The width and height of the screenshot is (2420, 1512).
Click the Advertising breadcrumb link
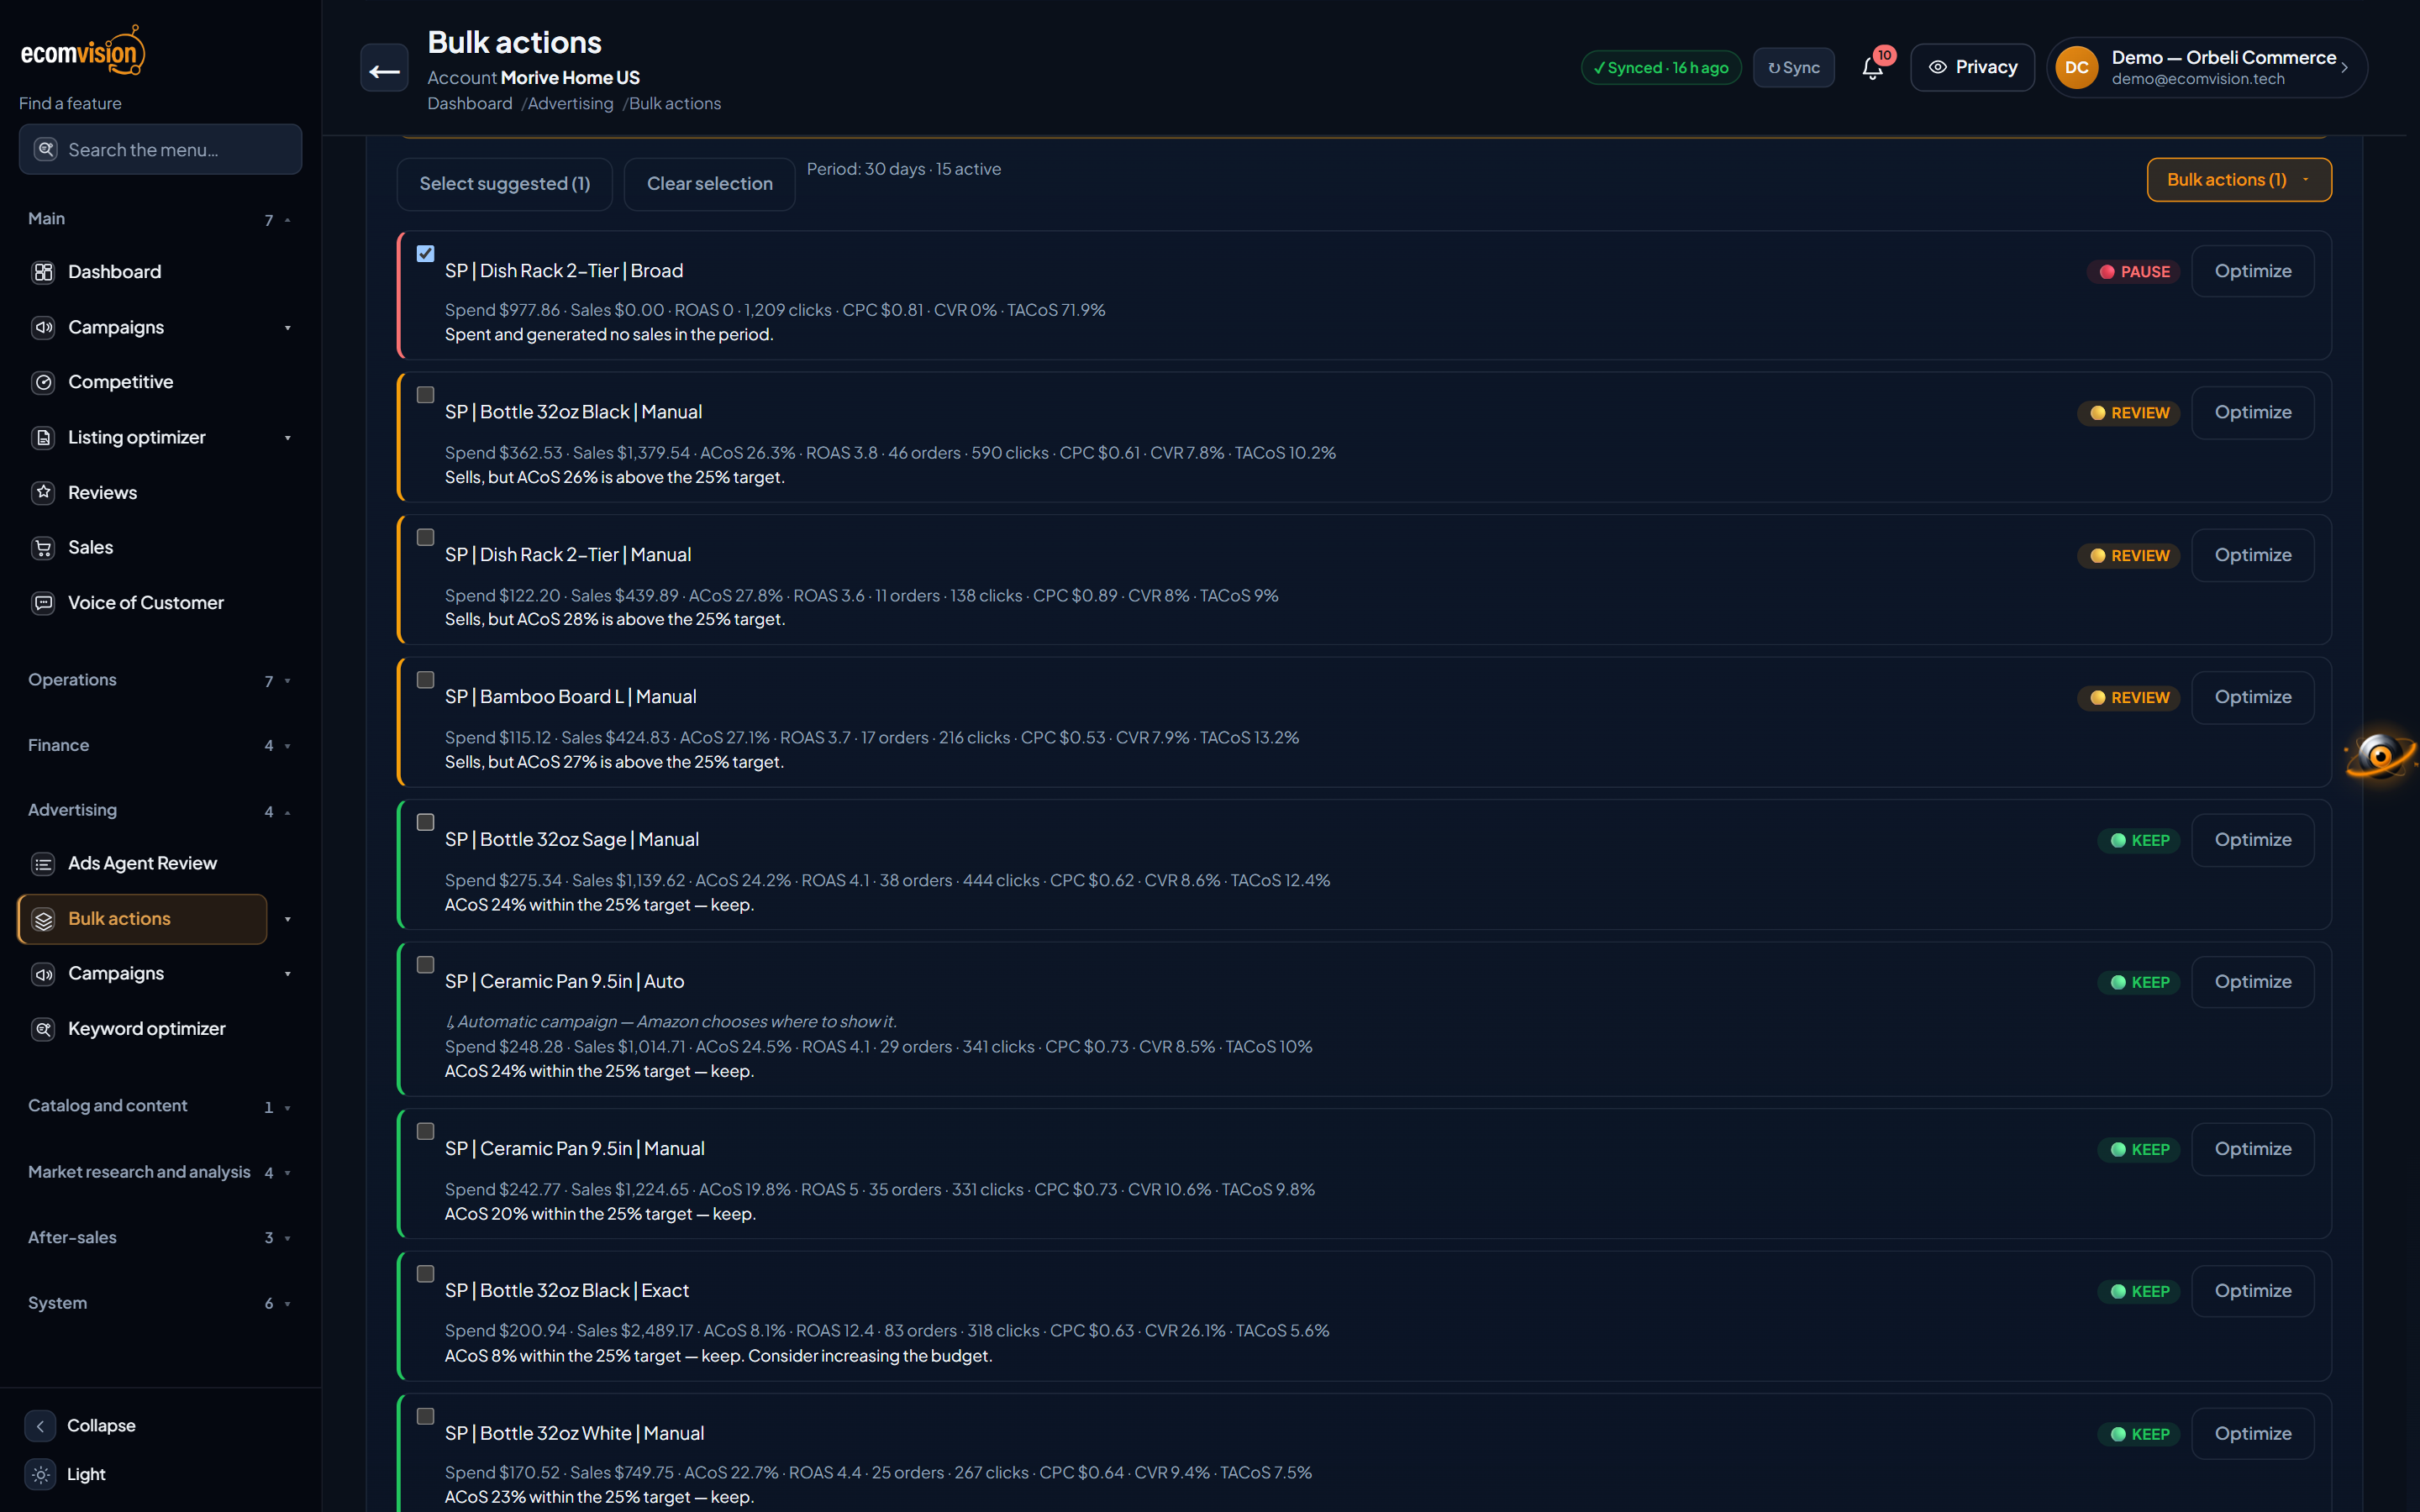(570, 104)
